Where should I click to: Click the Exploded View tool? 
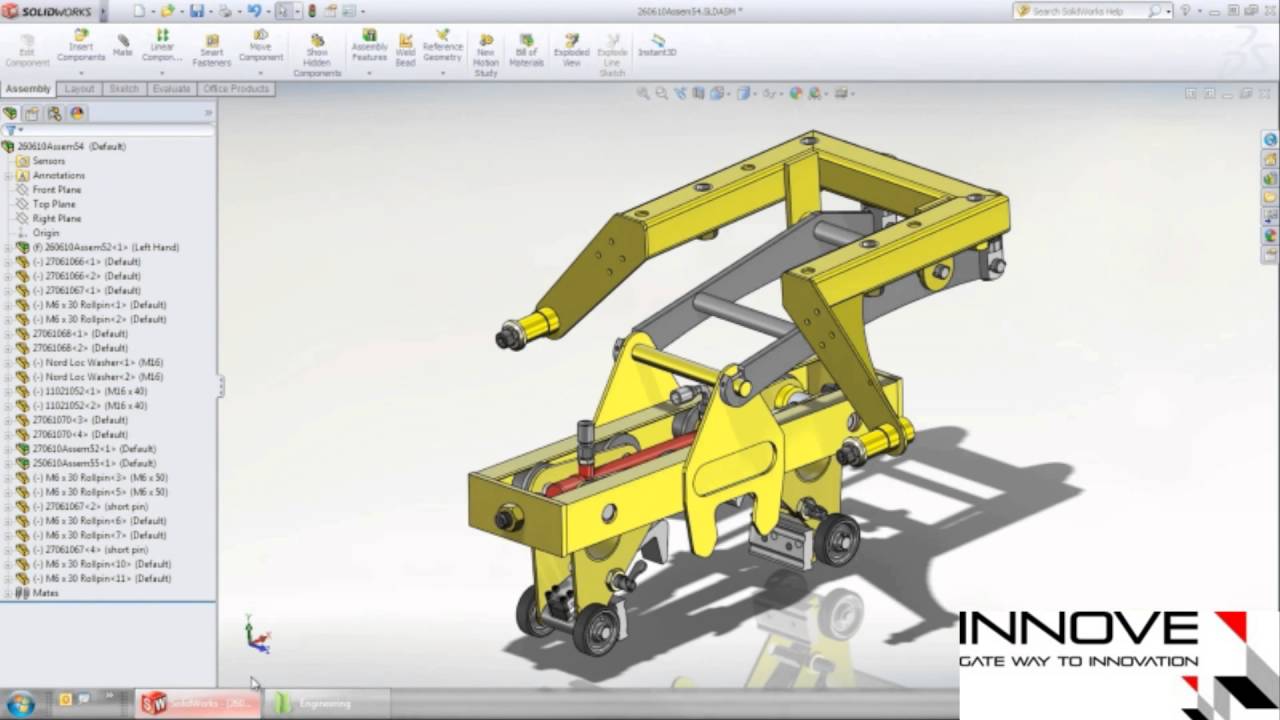(x=571, y=51)
